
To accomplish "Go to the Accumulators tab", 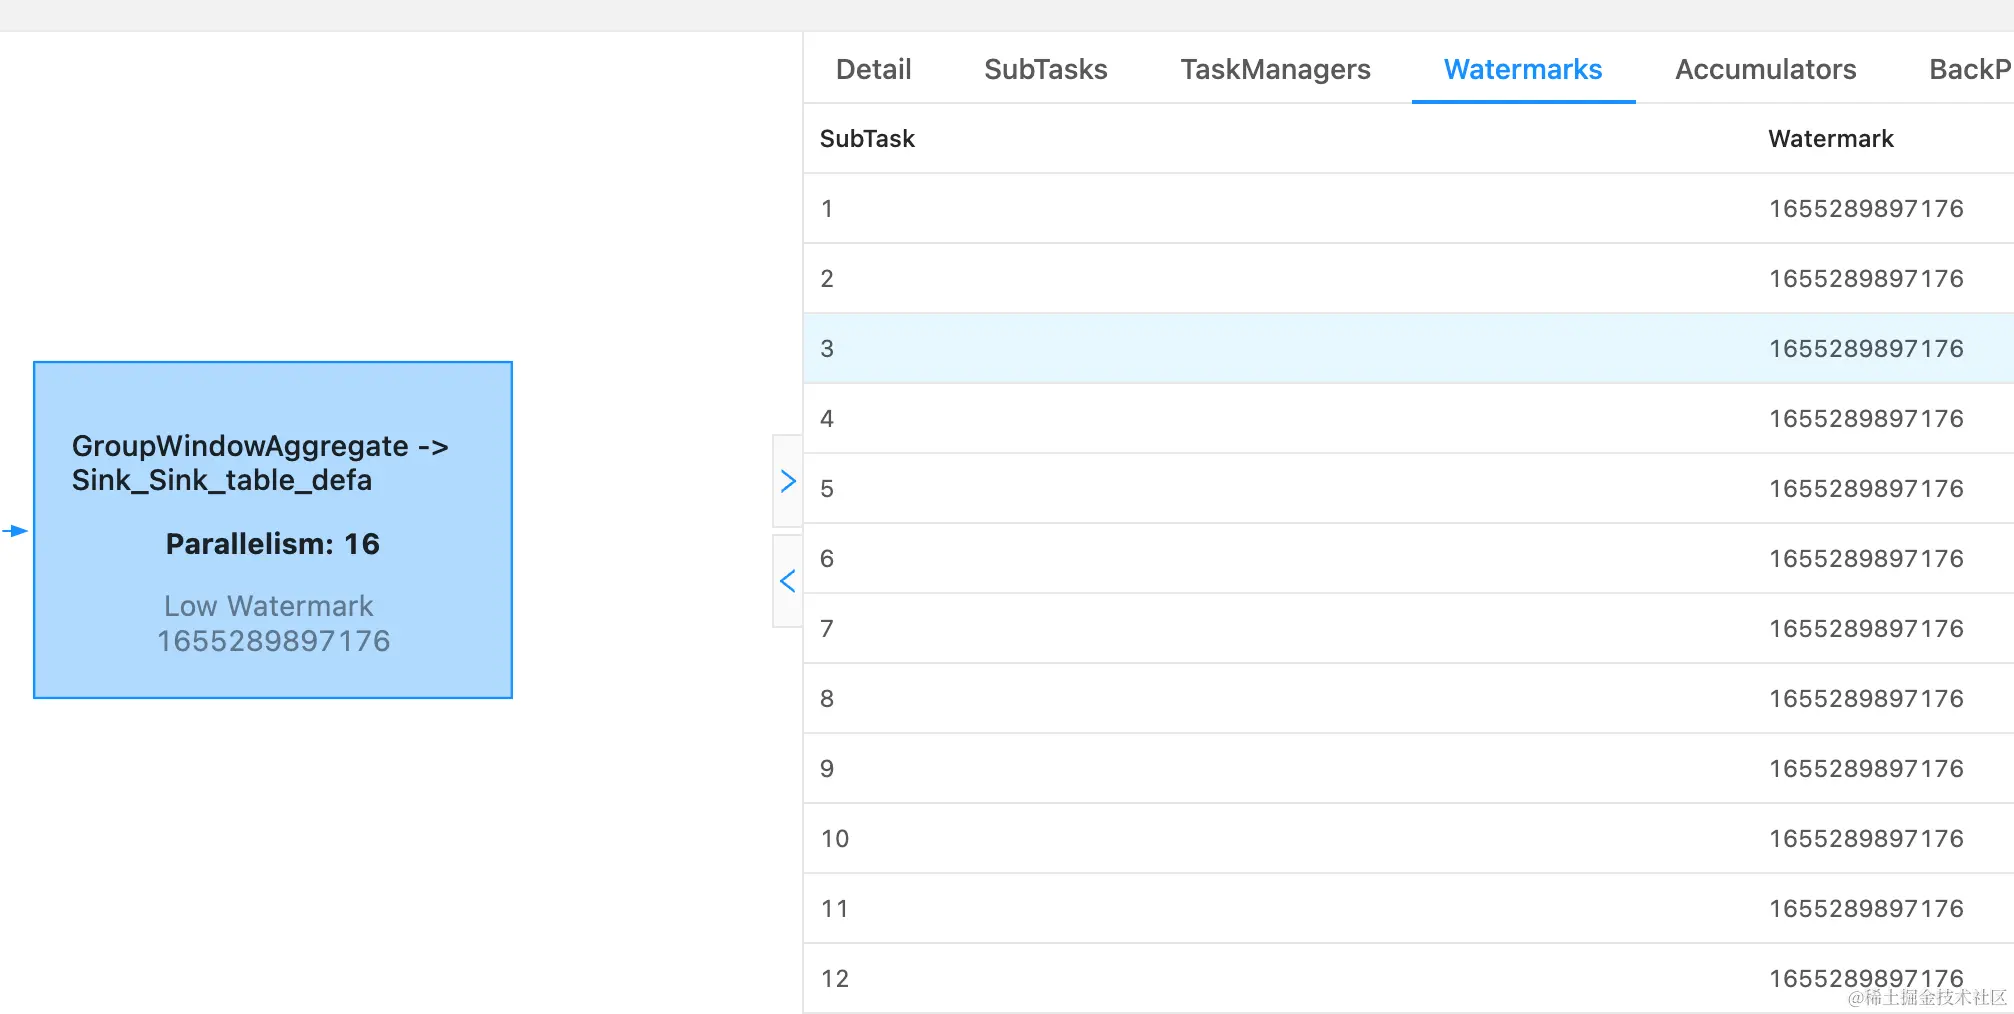I will click(x=1765, y=69).
